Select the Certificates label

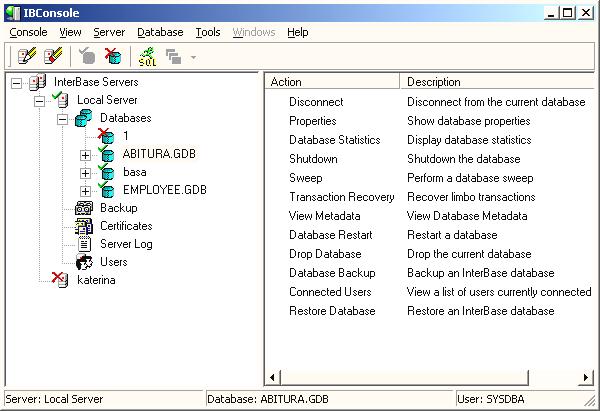126,226
